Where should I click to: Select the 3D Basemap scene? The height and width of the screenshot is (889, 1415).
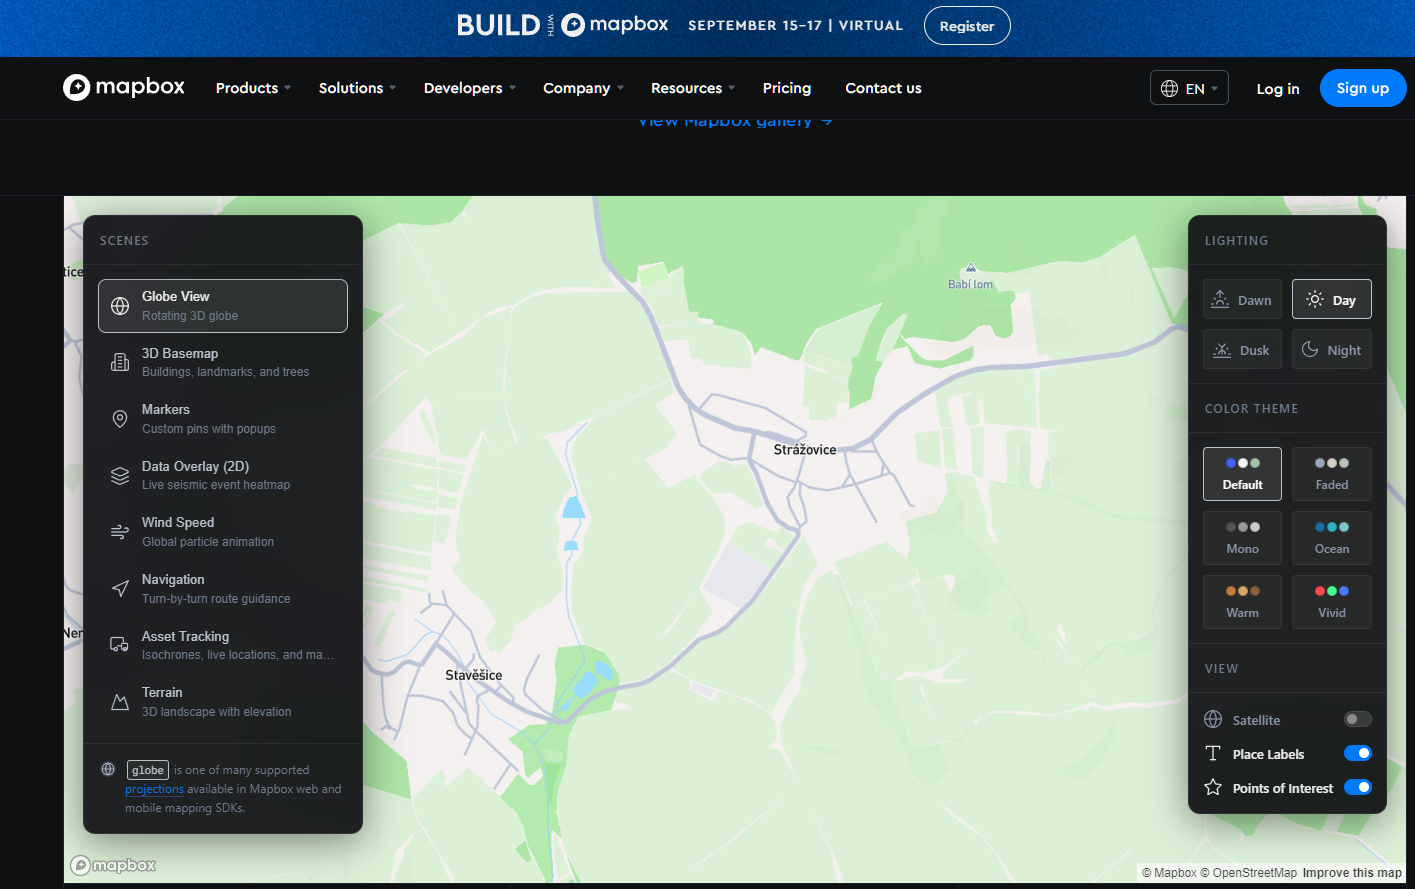click(x=223, y=362)
